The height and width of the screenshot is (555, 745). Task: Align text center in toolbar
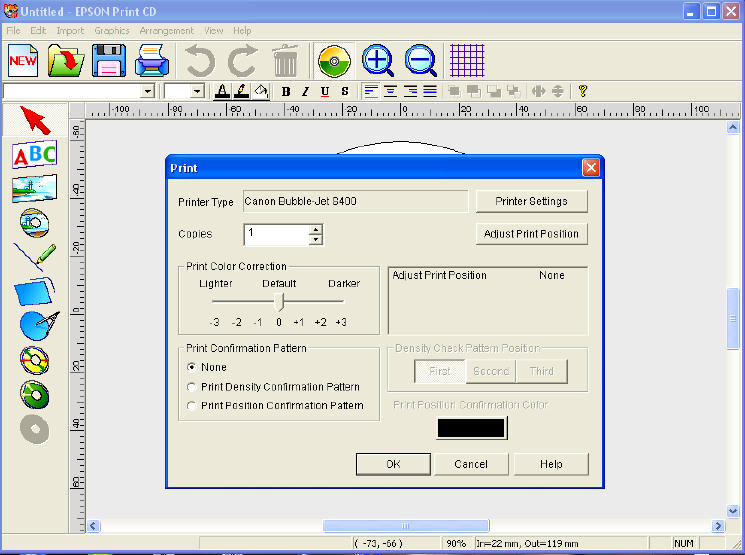tap(390, 91)
